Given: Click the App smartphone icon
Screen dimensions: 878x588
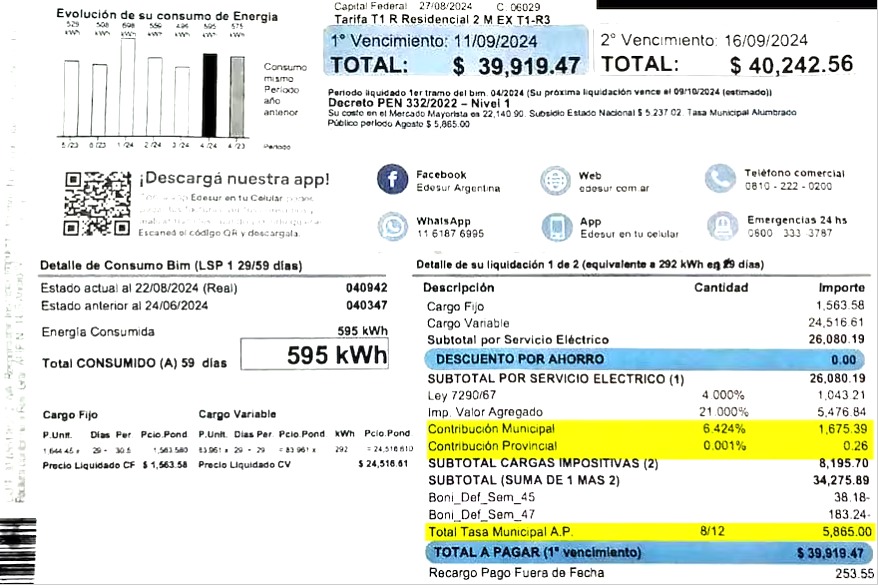Looking at the screenshot, I should coord(556,227).
